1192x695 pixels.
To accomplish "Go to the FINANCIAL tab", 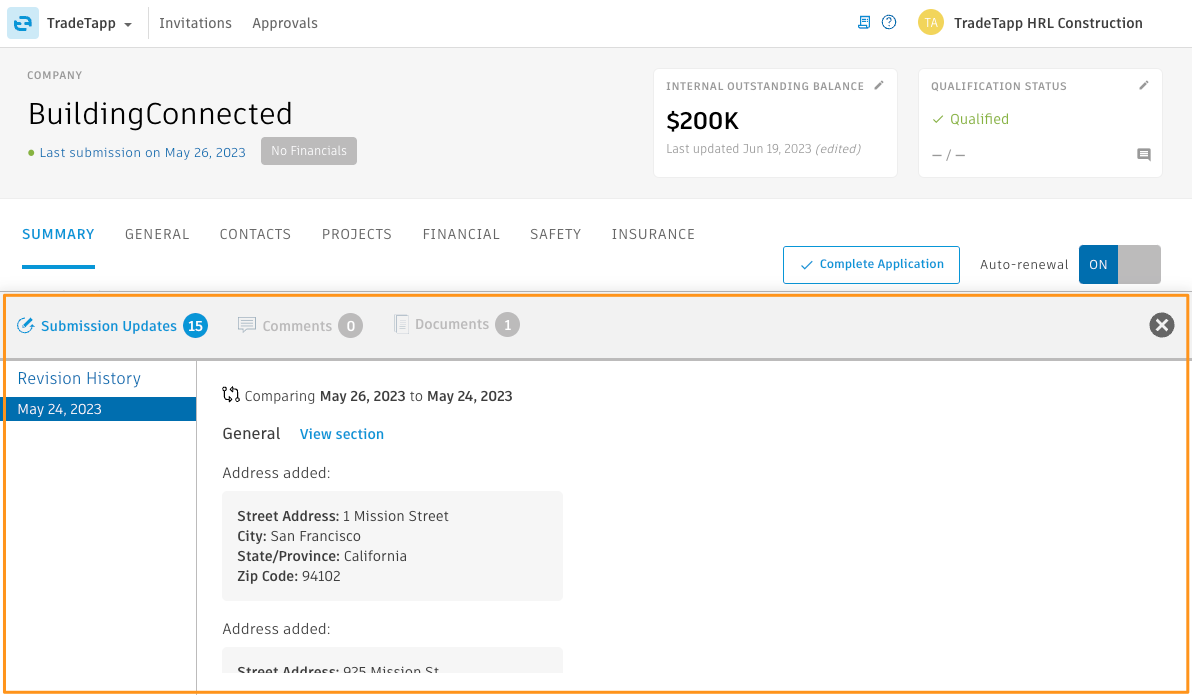I will tap(461, 234).
